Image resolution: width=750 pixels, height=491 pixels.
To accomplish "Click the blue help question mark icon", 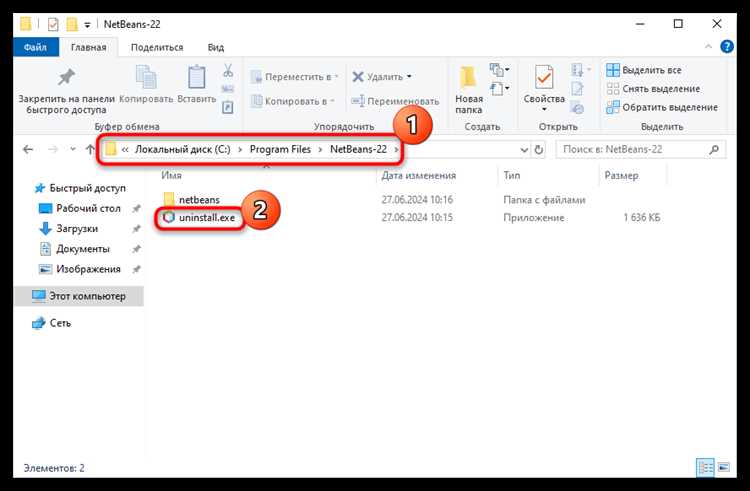I will pos(727,46).
